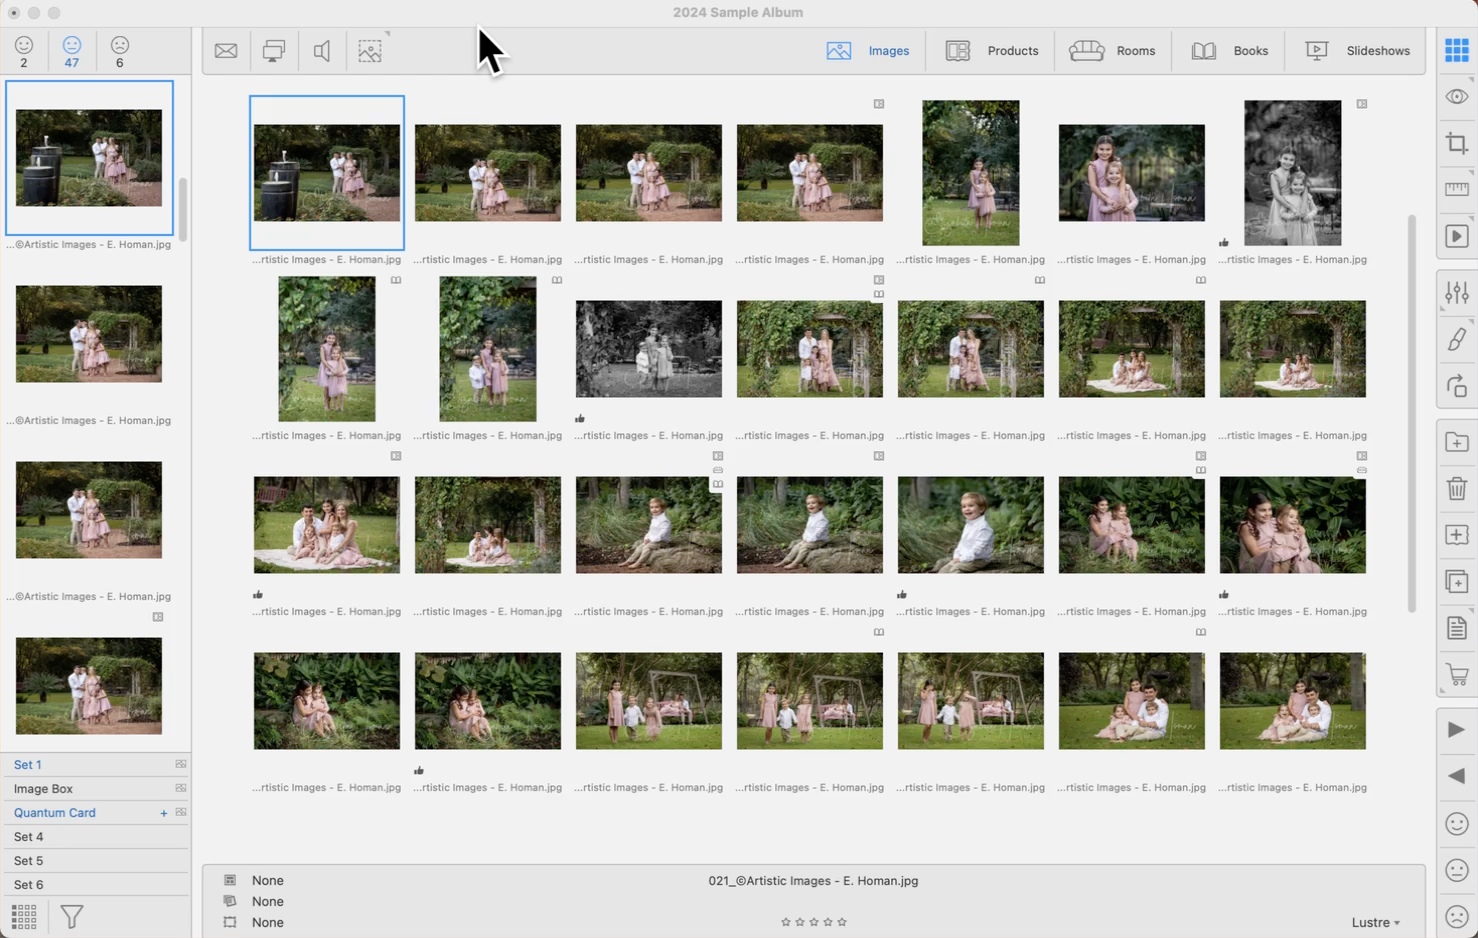The height and width of the screenshot is (938, 1478).
Task: Click the envelope email icon
Action: pos(226,51)
